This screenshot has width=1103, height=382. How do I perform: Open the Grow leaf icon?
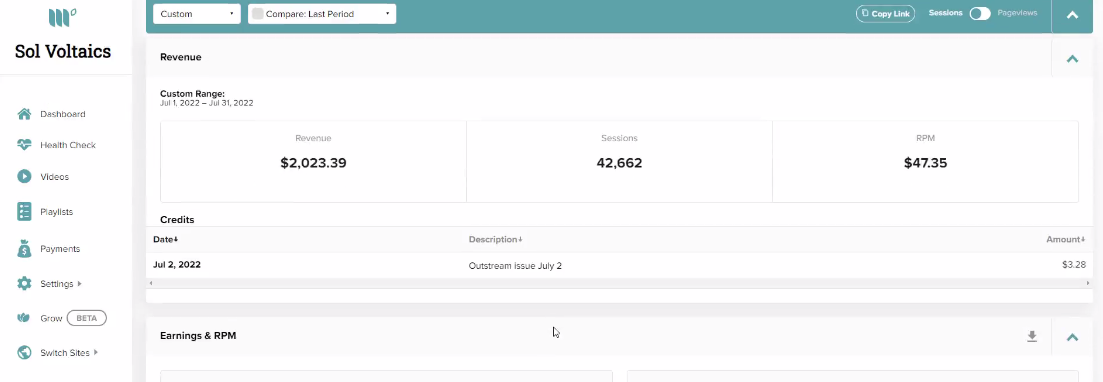coord(25,318)
